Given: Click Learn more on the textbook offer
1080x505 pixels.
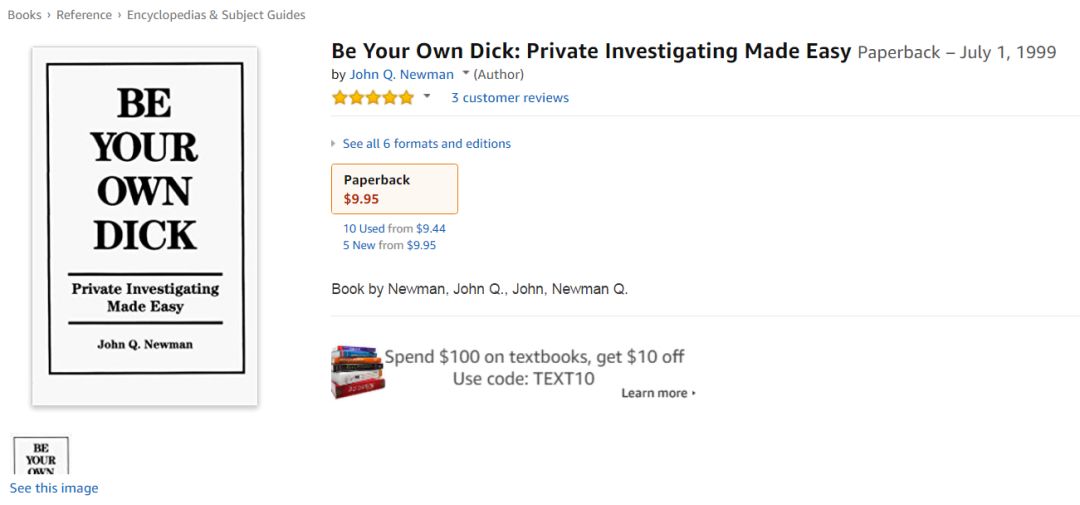Looking at the screenshot, I should (657, 393).
